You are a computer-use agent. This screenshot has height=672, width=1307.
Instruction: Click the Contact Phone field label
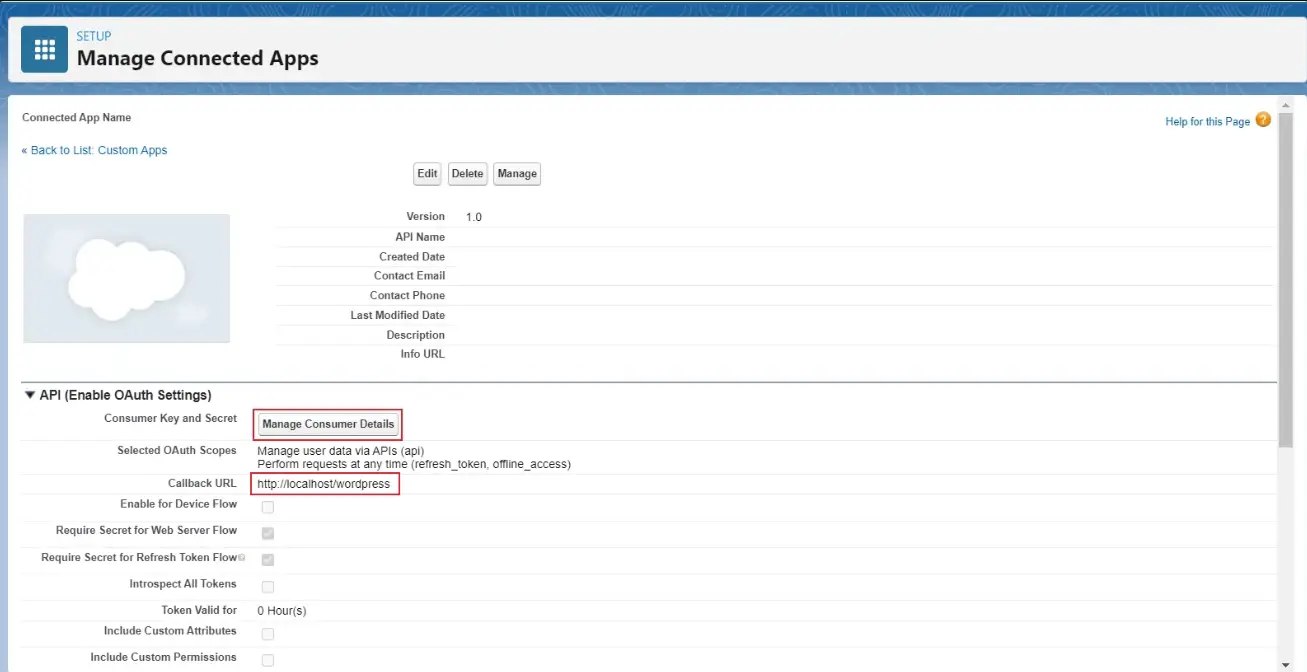pyautogui.click(x=408, y=295)
